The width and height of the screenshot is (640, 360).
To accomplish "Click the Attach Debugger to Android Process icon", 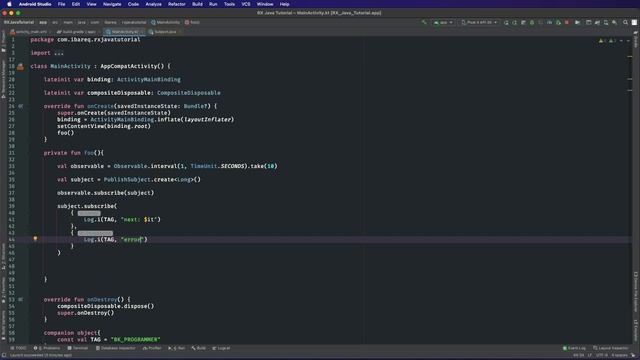I will 558,22.
